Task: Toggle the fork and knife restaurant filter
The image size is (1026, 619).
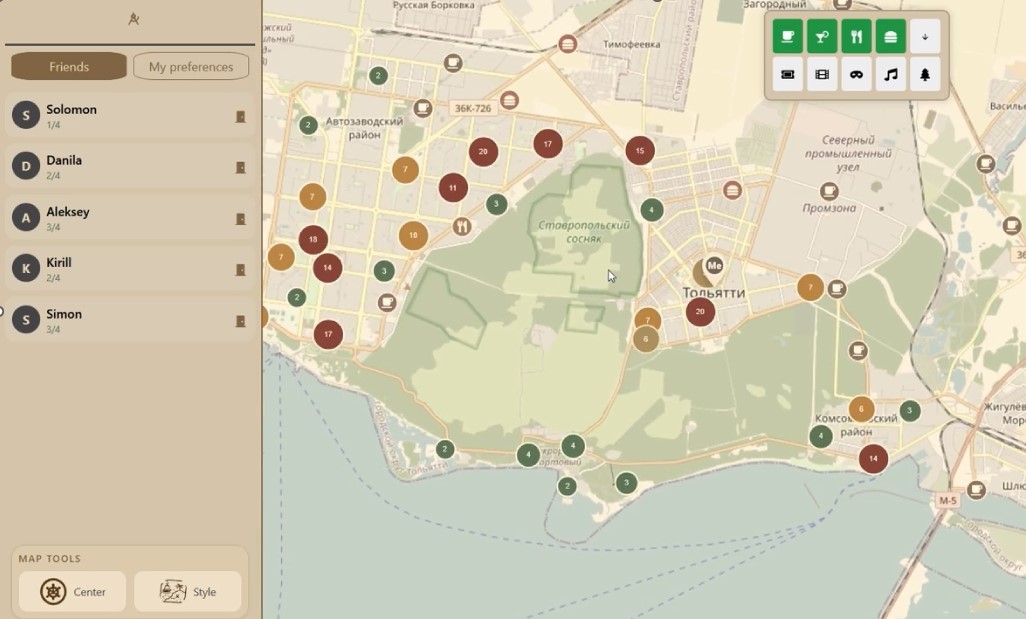Action: pyautogui.click(x=856, y=37)
